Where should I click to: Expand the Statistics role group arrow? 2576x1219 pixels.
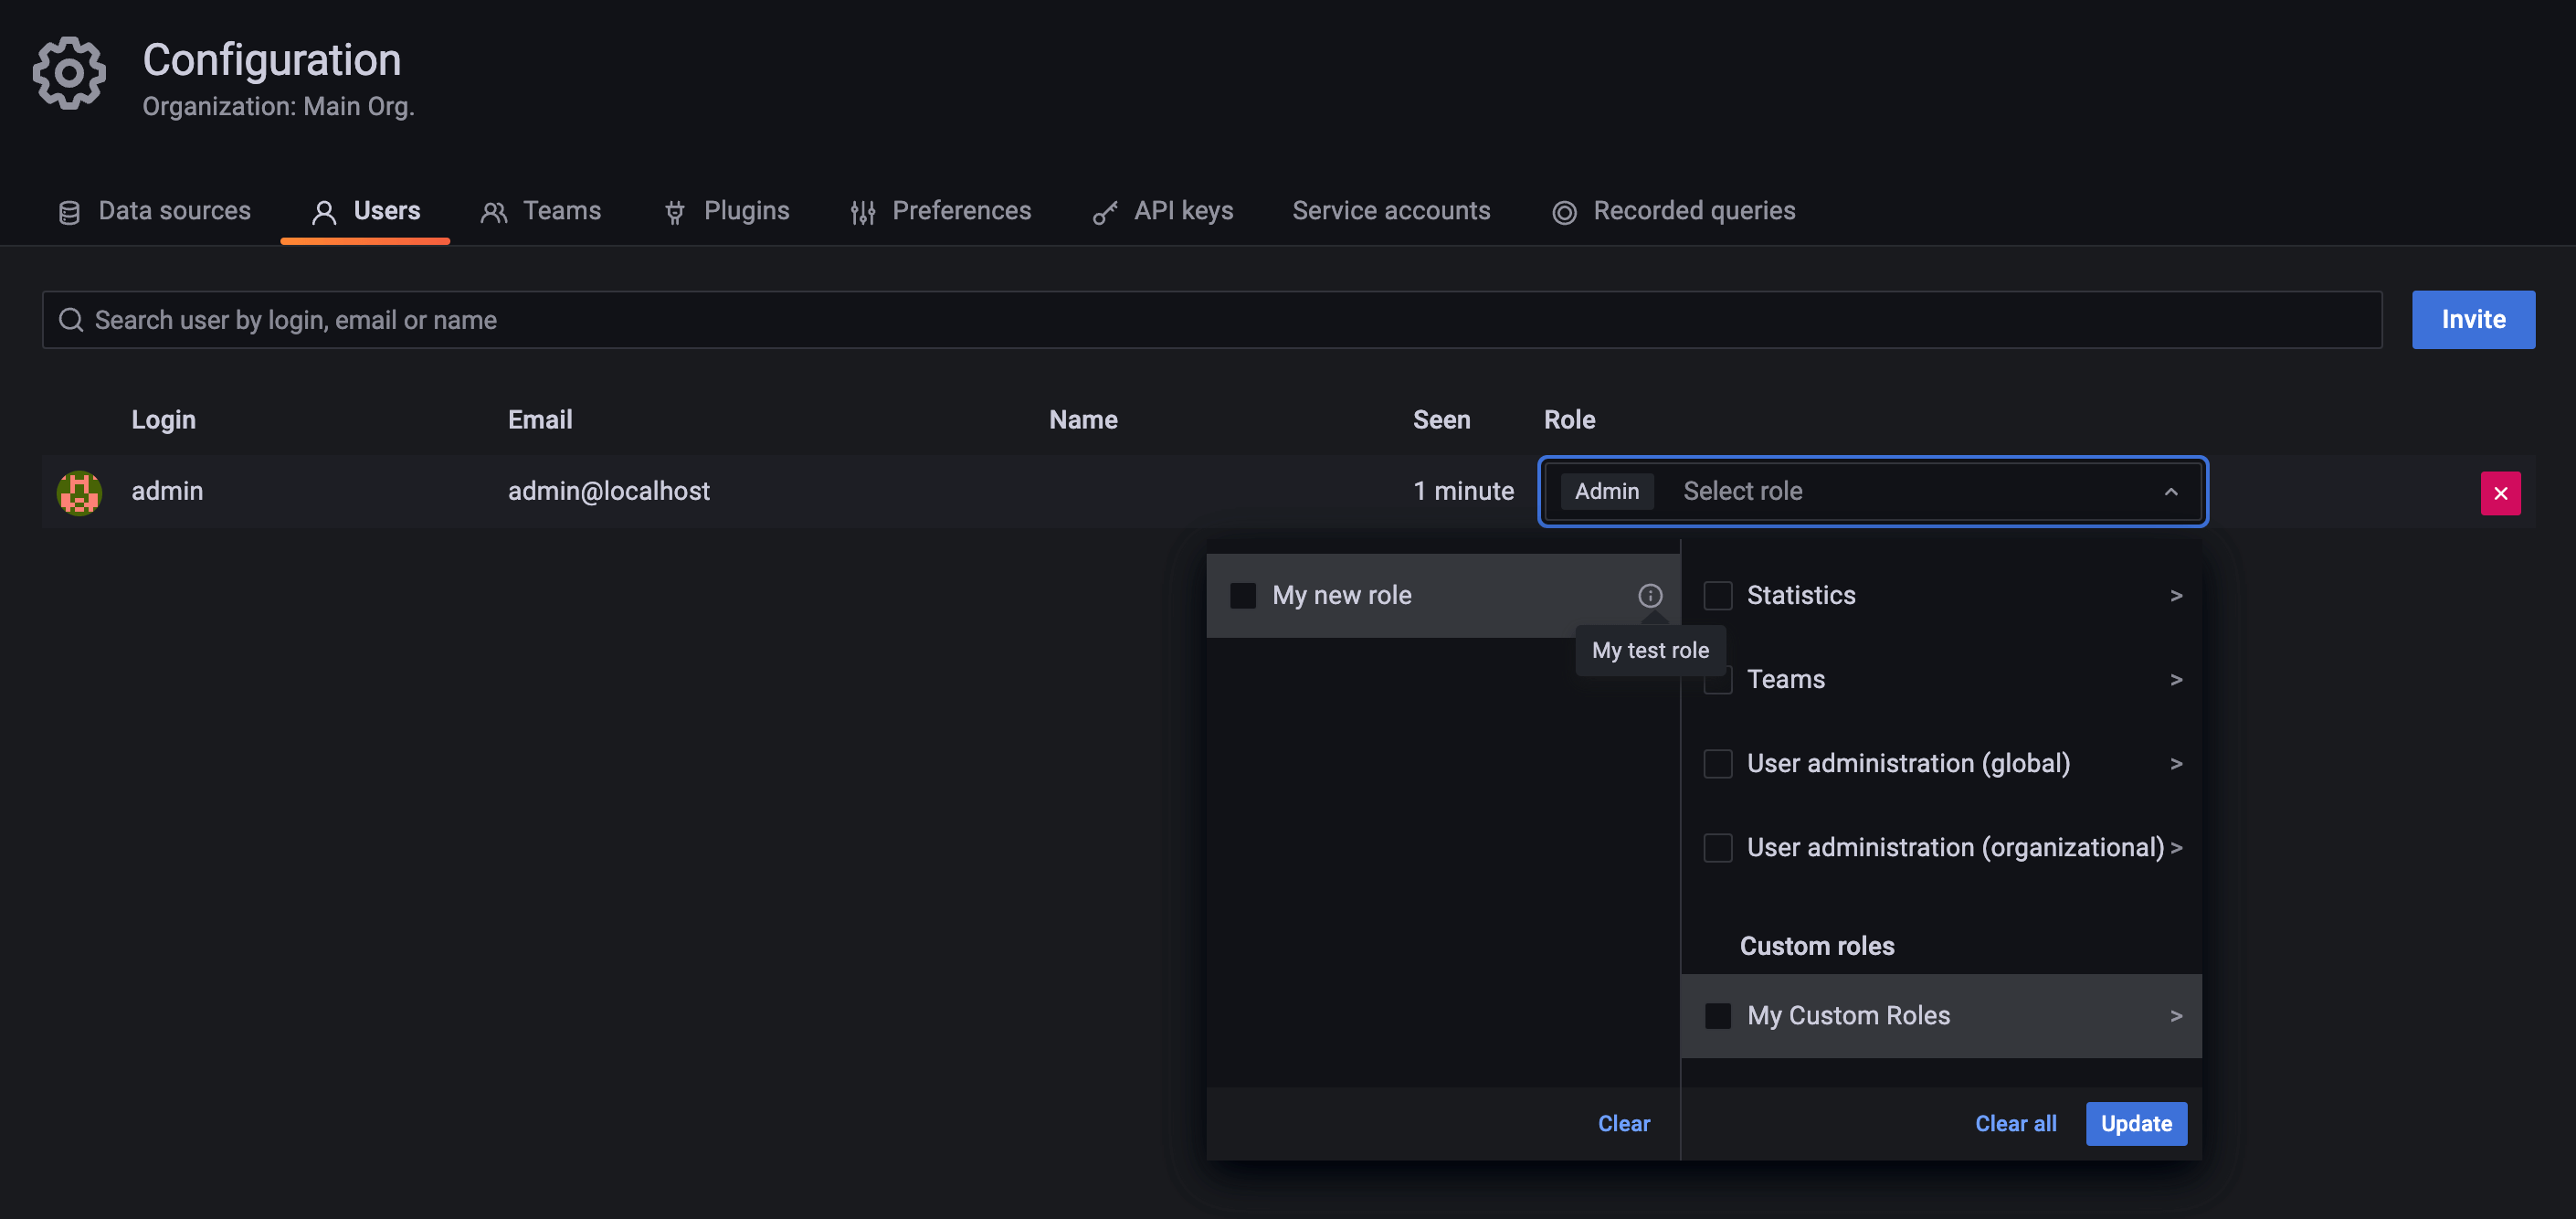2175,595
